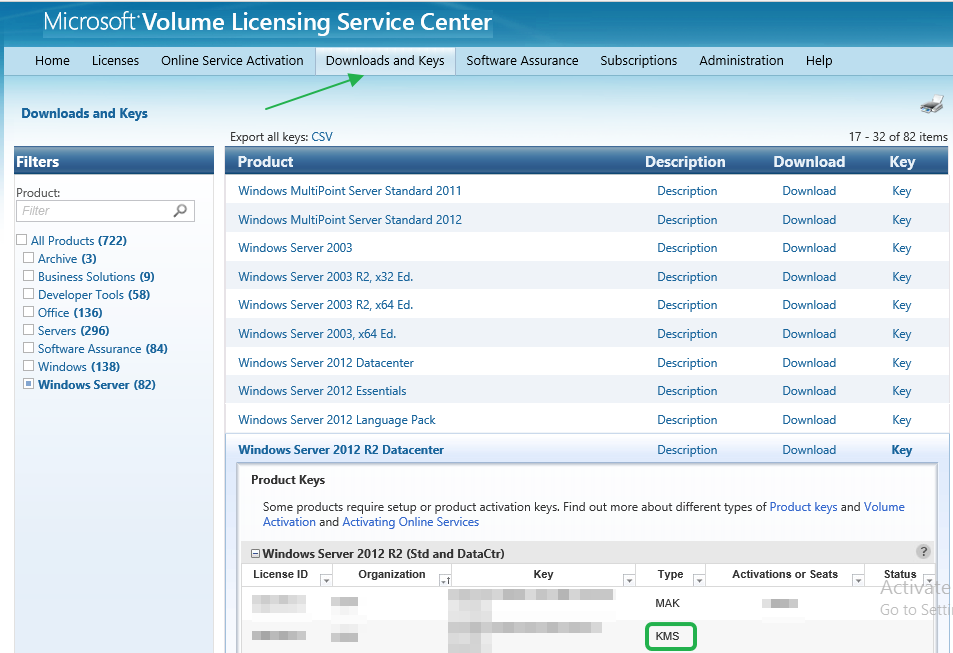Open the Windows MultiPoint Server Standard 2012 product link

(x=350, y=219)
